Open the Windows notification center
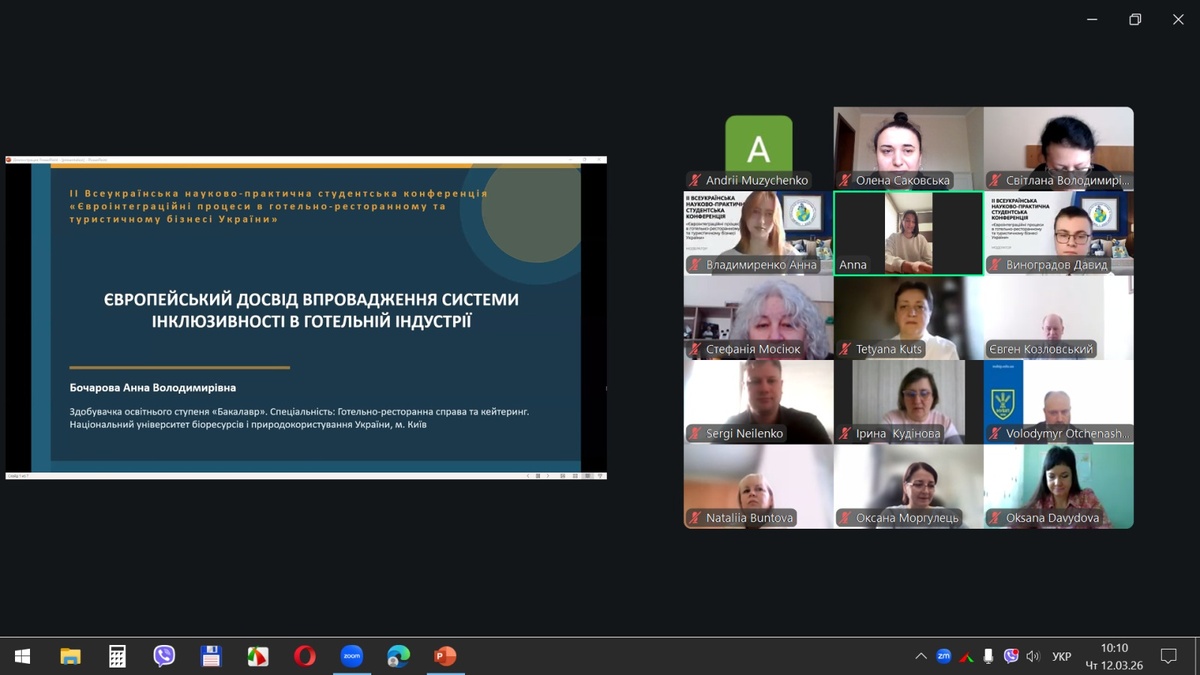1200x675 pixels. [x=1168, y=656]
